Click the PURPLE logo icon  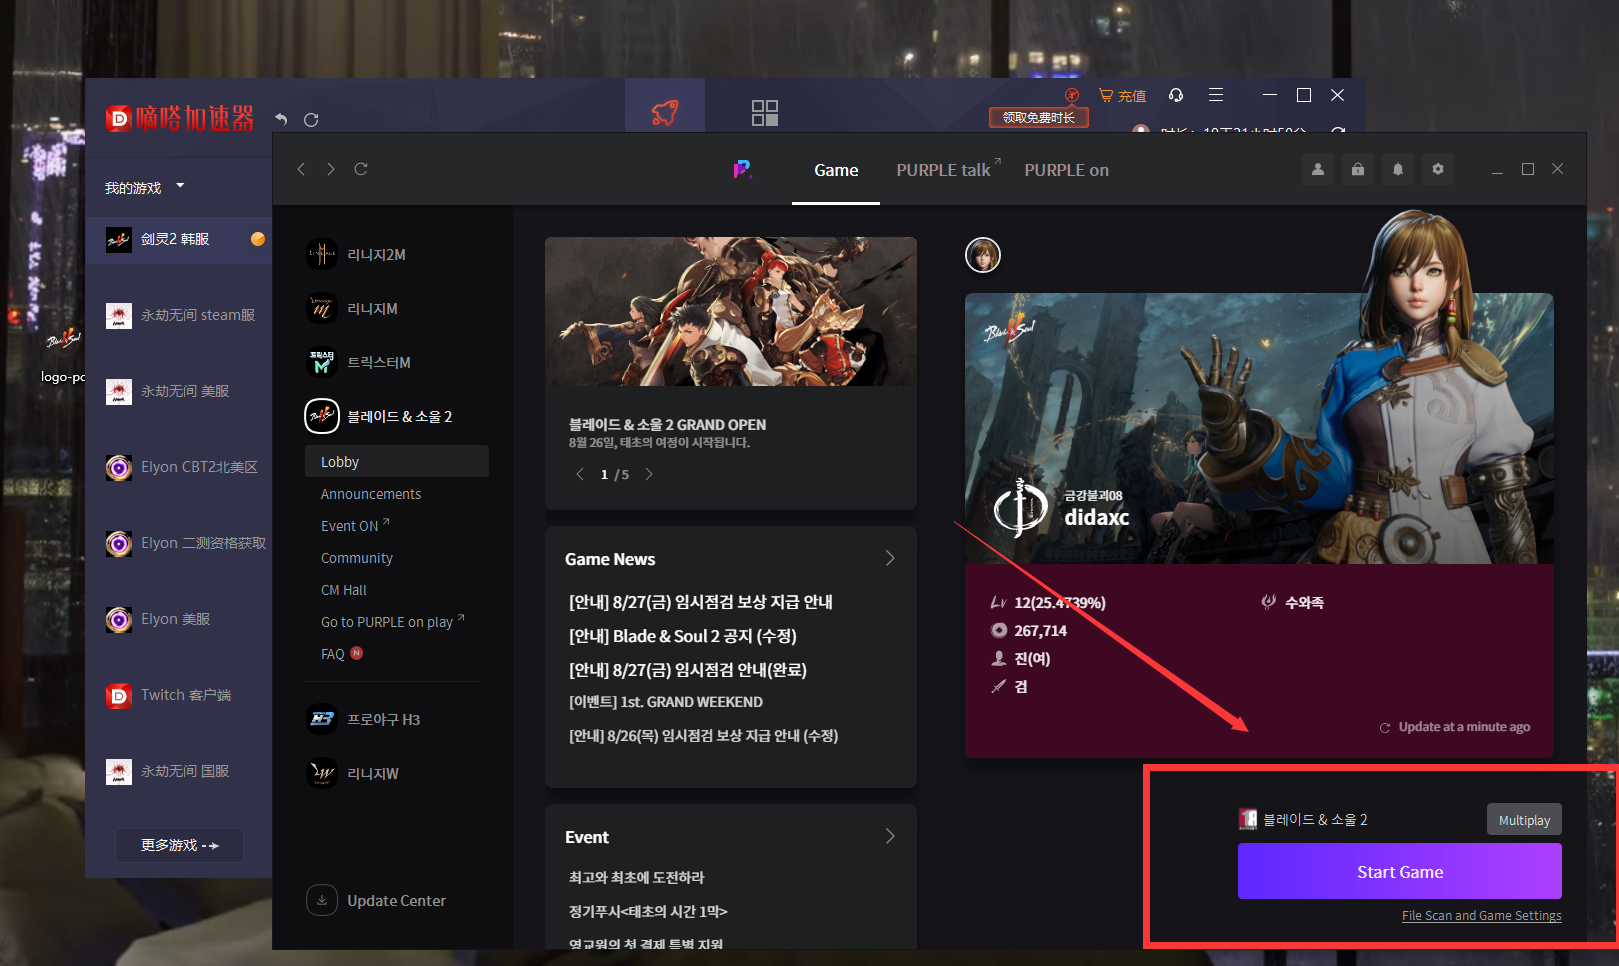coord(742,169)
